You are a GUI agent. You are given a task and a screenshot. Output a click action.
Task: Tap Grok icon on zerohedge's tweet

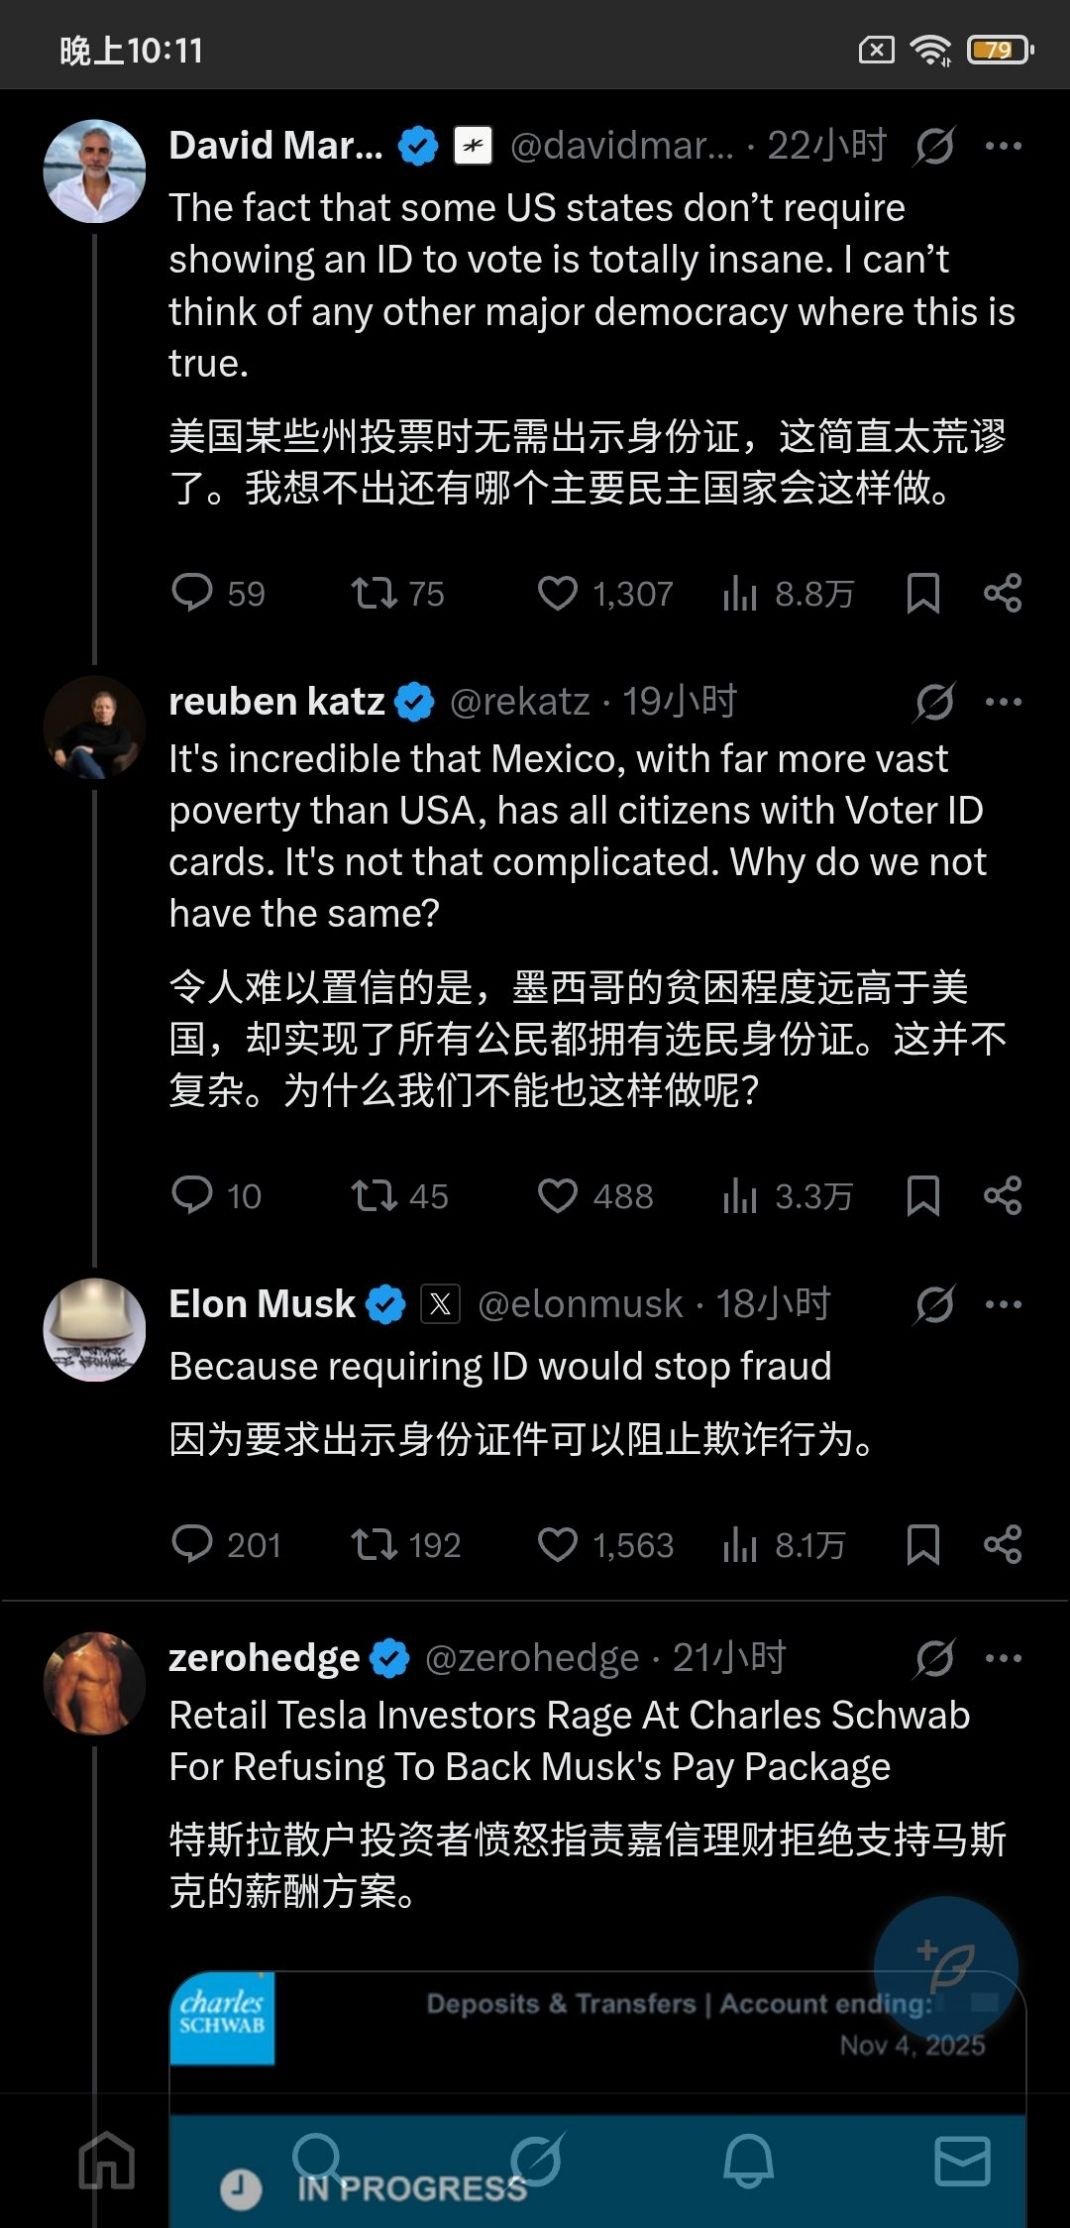(x=934, y=1658)
